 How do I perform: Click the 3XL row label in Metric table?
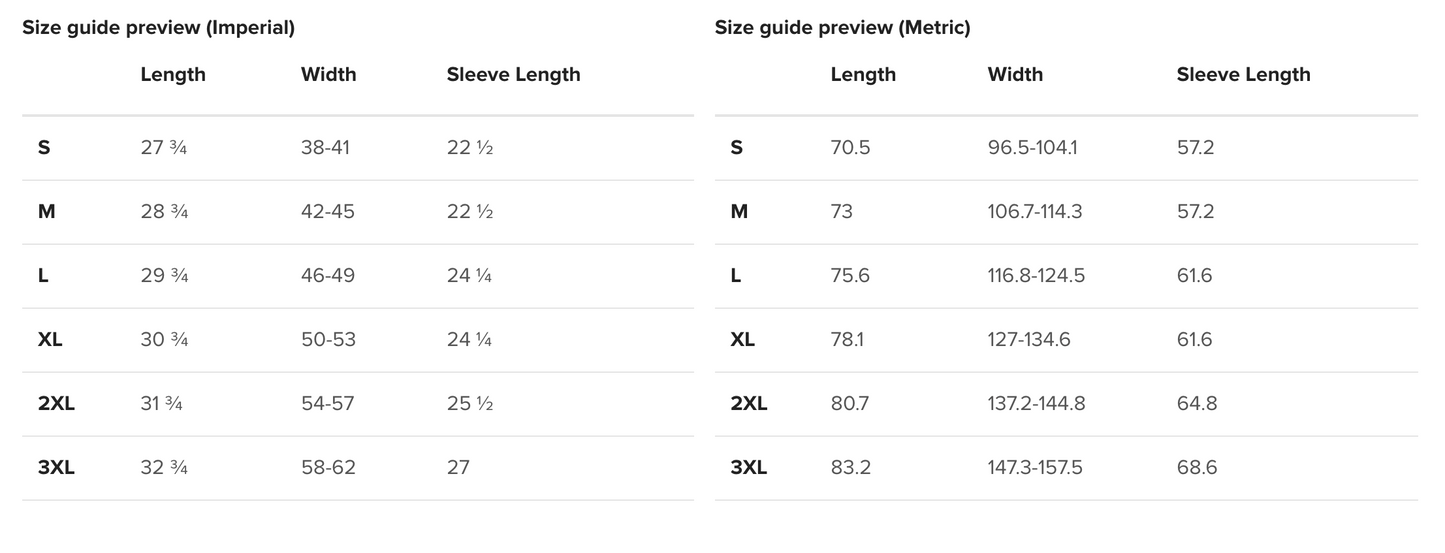[748, 468]
